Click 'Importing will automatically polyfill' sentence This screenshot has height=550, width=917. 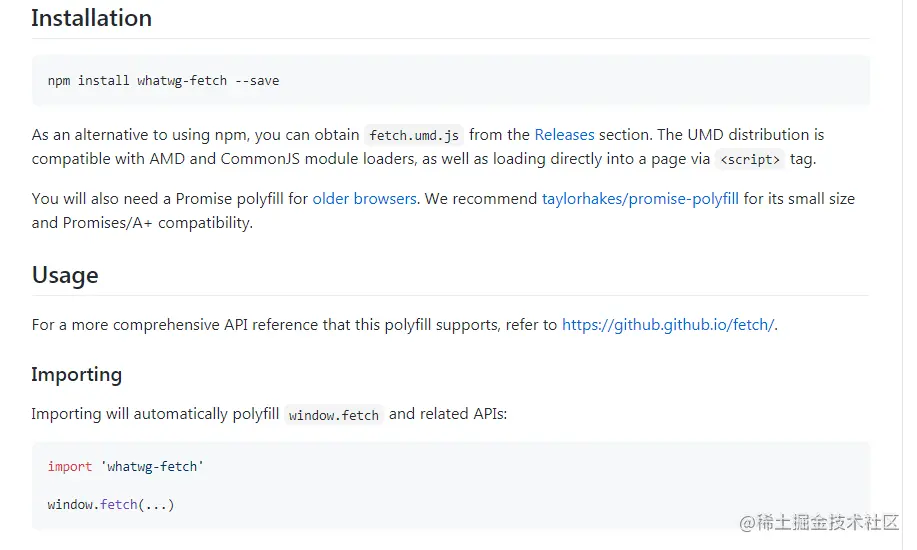(x=155, y=413)
